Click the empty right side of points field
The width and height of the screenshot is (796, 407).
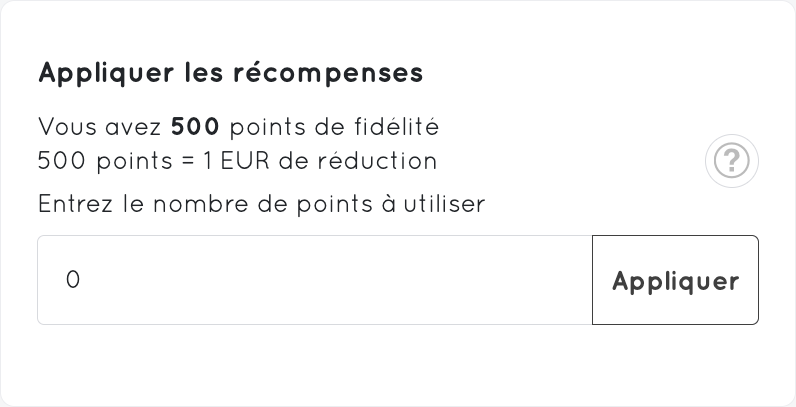[x=480, y=280]
